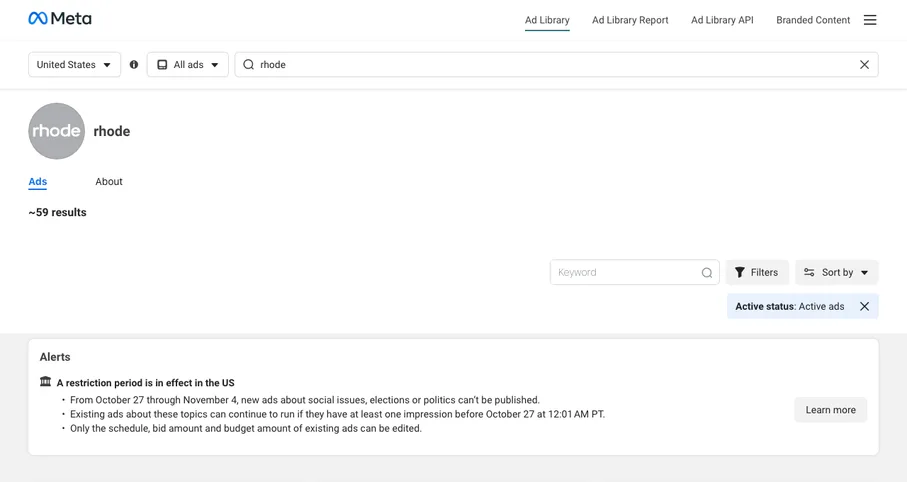Click the magnifier icon in Keyword field
Screen dimensions: 907x482
click(x=707, y=273)
